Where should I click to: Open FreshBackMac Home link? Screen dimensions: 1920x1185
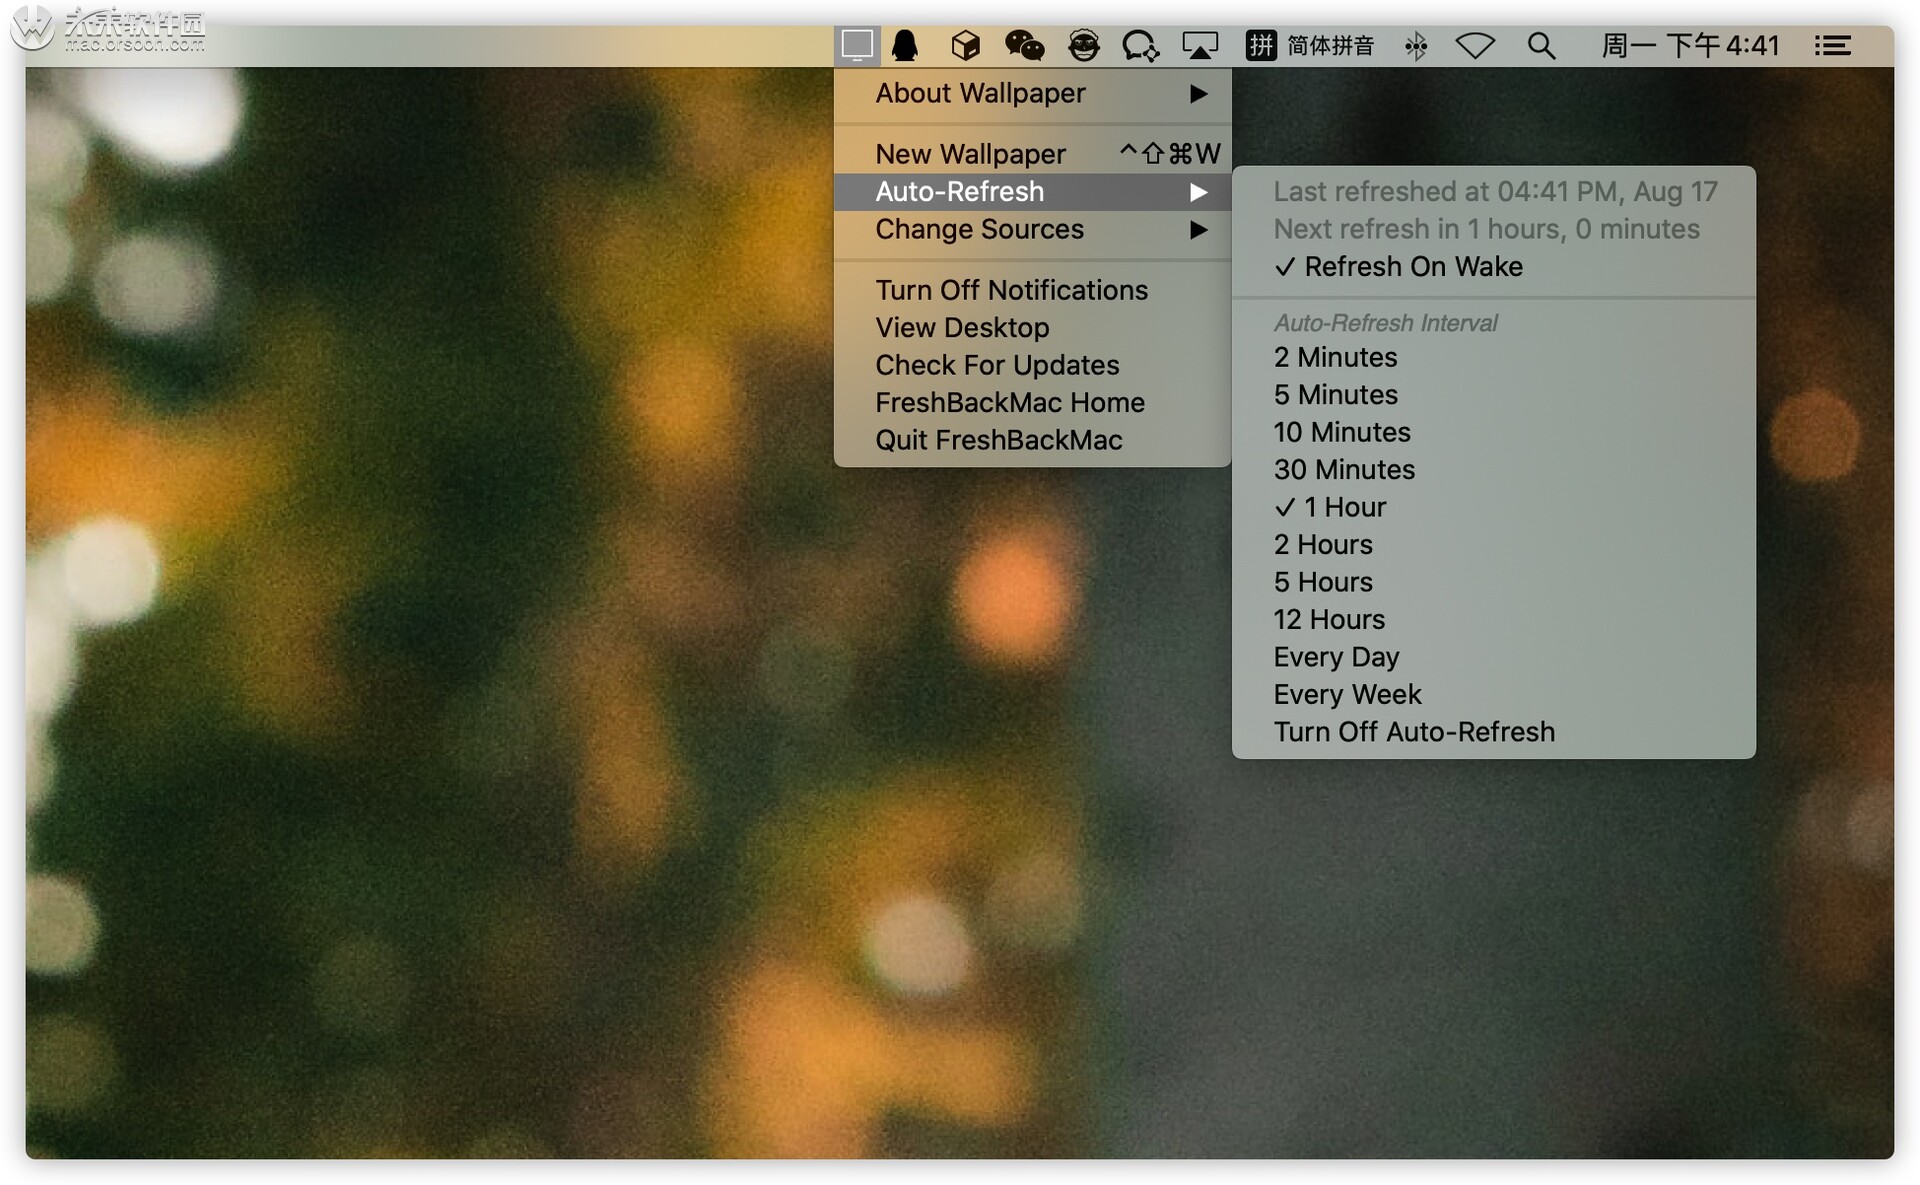click(1010, 403)
